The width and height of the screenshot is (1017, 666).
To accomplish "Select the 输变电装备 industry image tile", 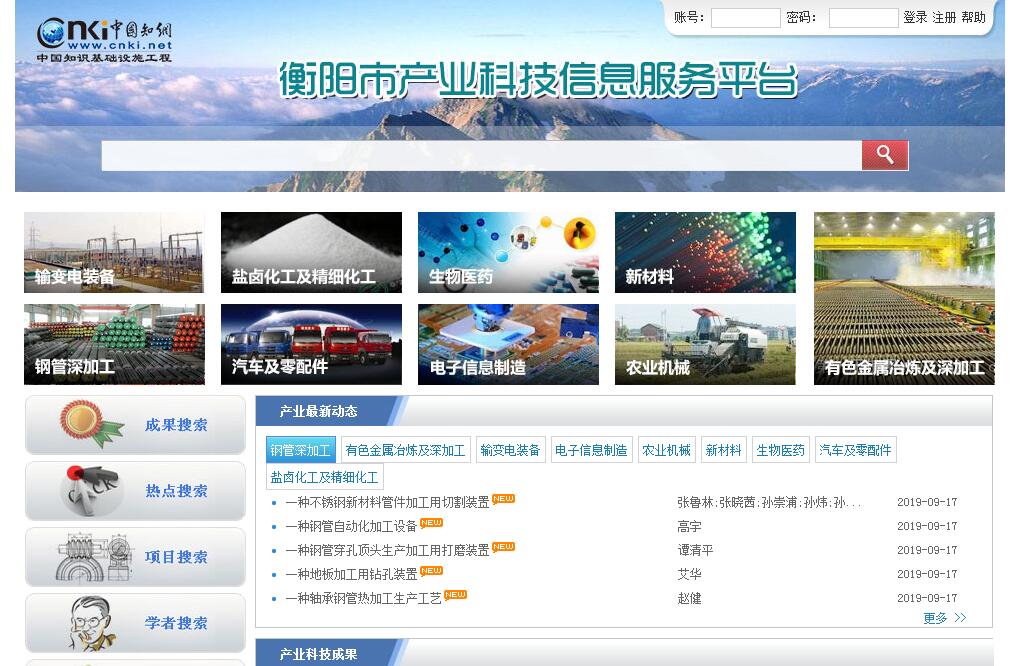I will click(114, 252).
